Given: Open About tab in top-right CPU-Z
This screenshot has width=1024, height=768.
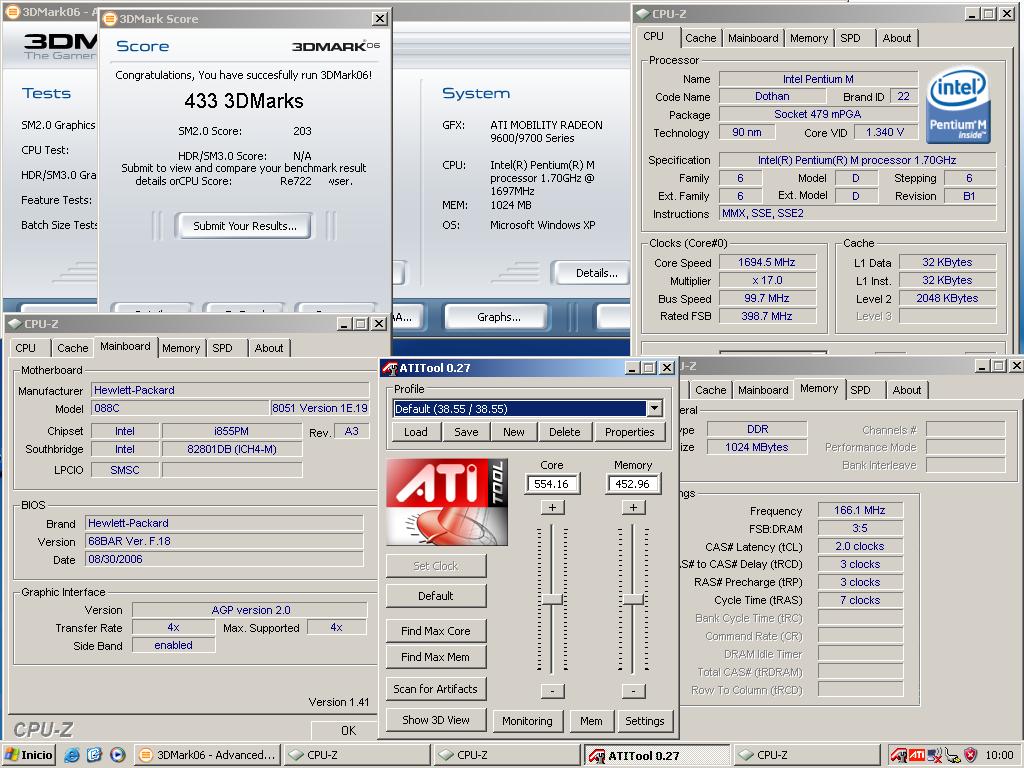Looking at the screenshot, I should click(x=897, y=38).
